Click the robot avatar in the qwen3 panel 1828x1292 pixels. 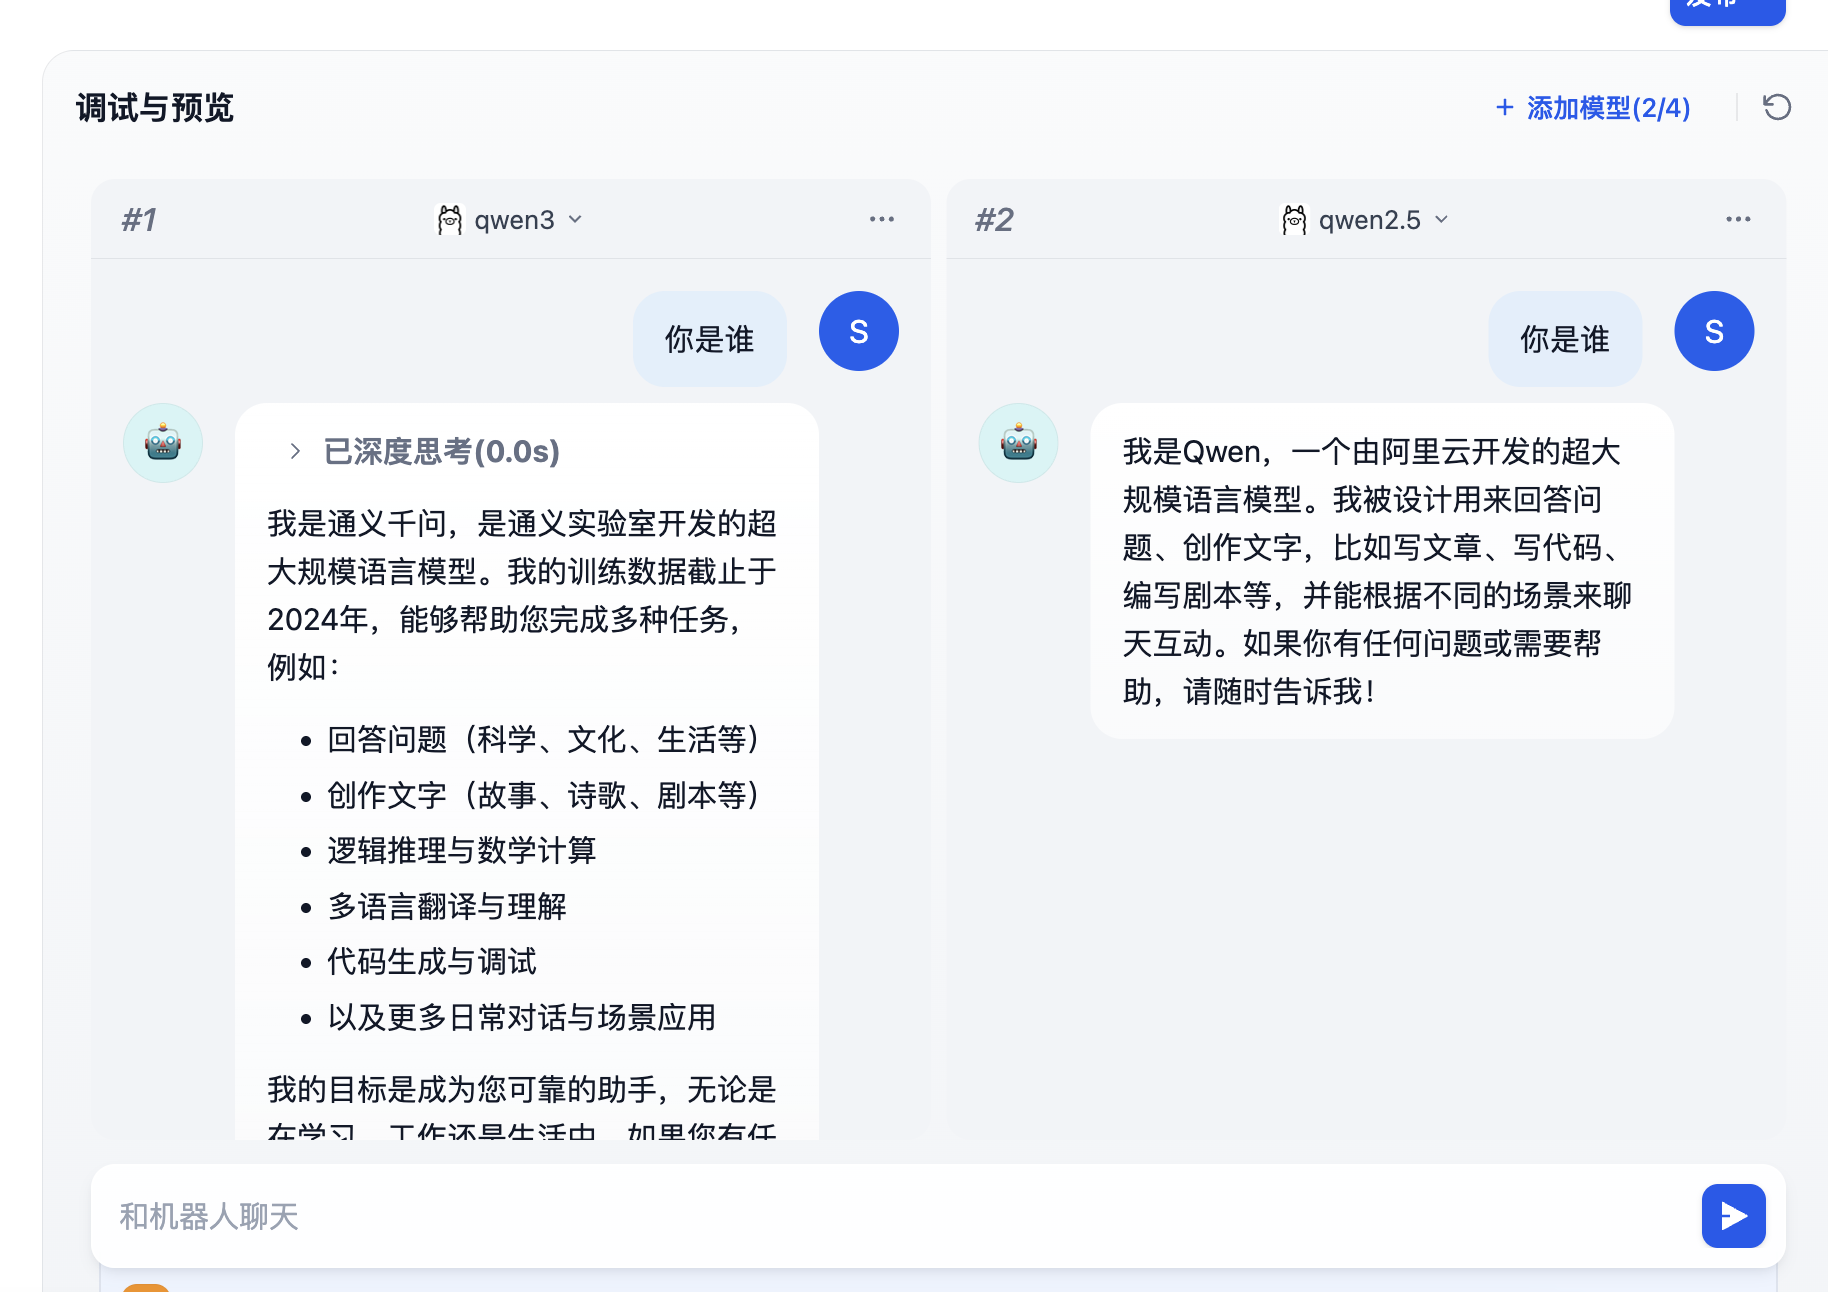click(x=163, y=443)
